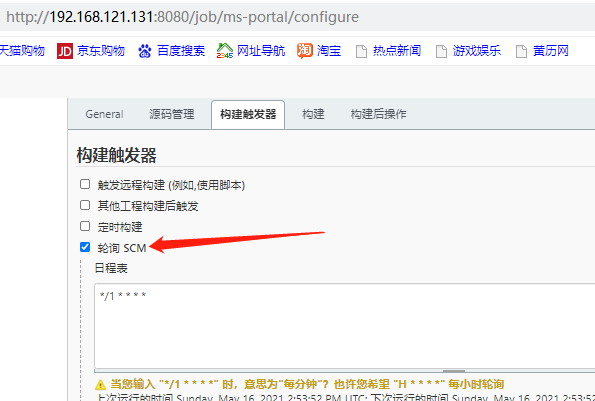Open the 源码管理 tab
The width and height of the screenshot is (595, 401).
pos(172,114)
